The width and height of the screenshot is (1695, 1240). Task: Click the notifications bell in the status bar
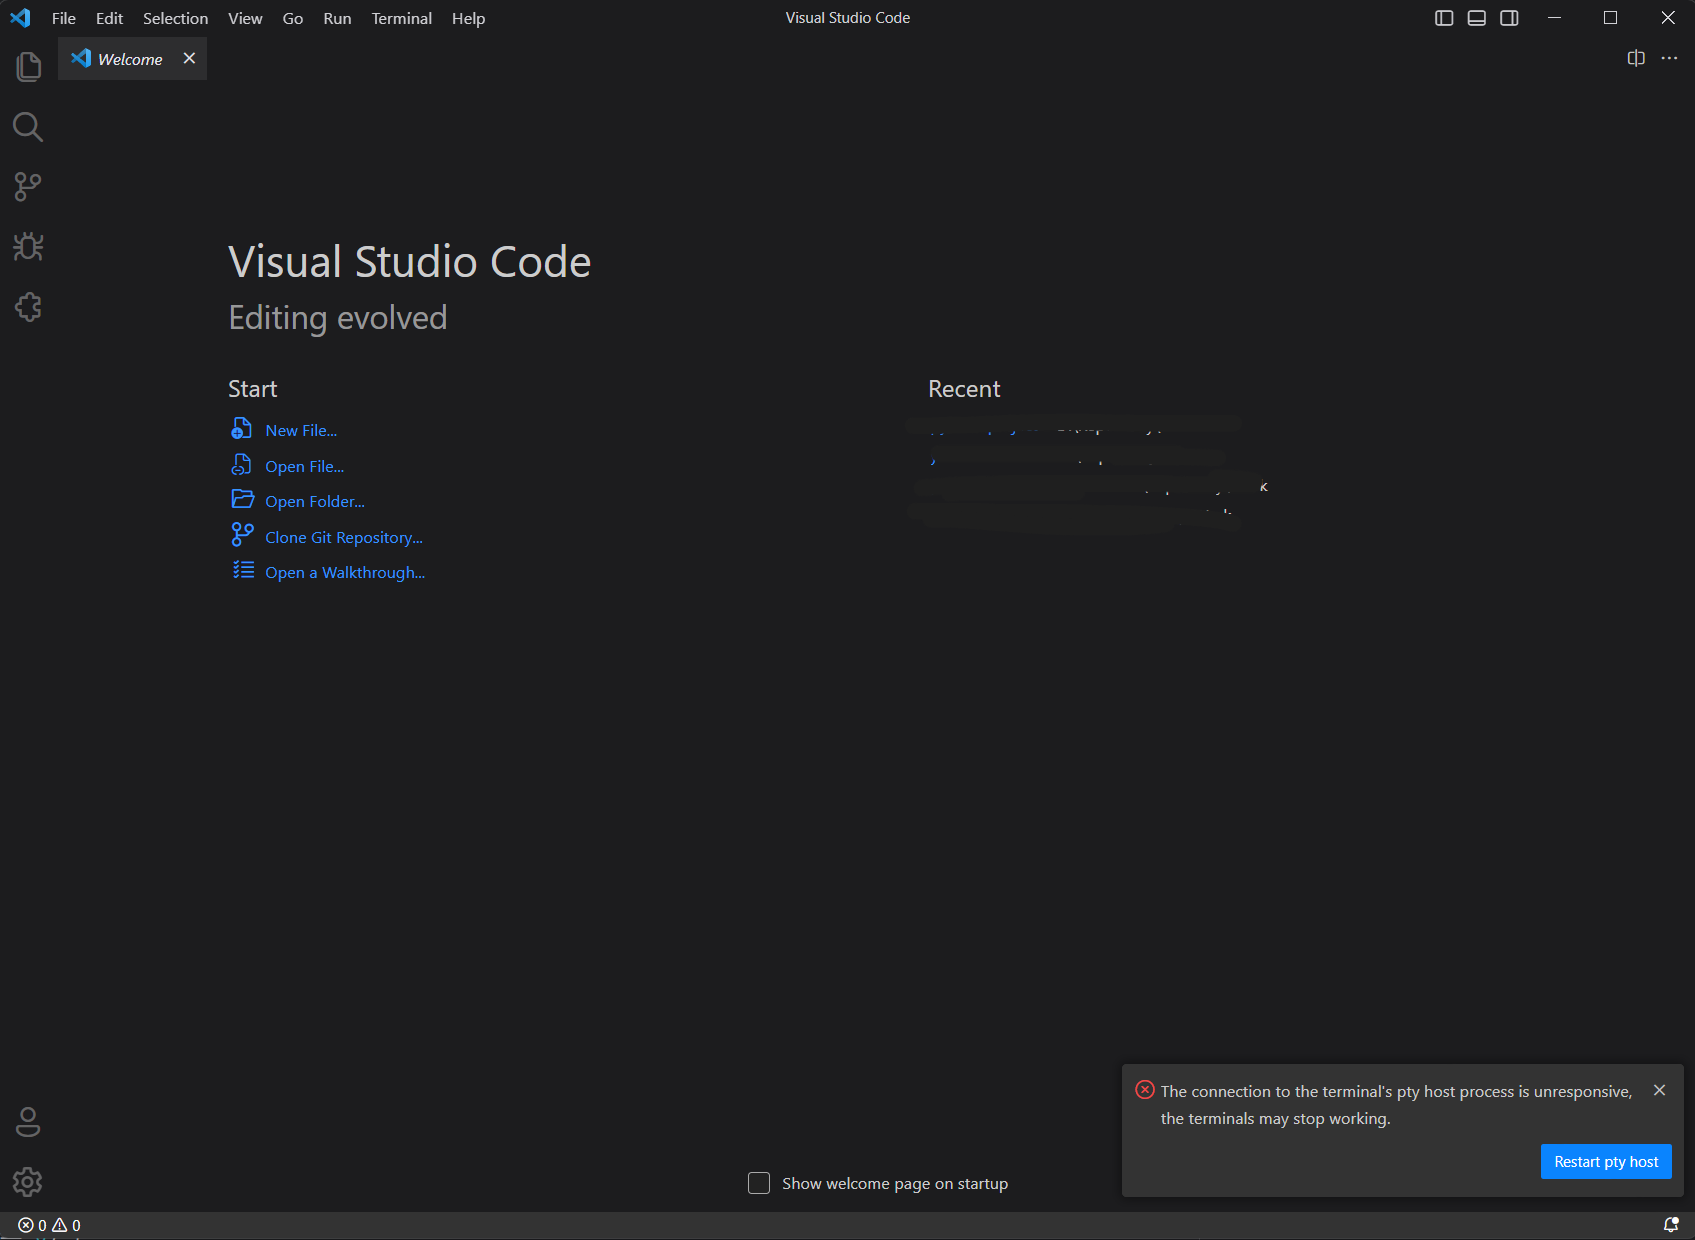coord(1671,1224)
